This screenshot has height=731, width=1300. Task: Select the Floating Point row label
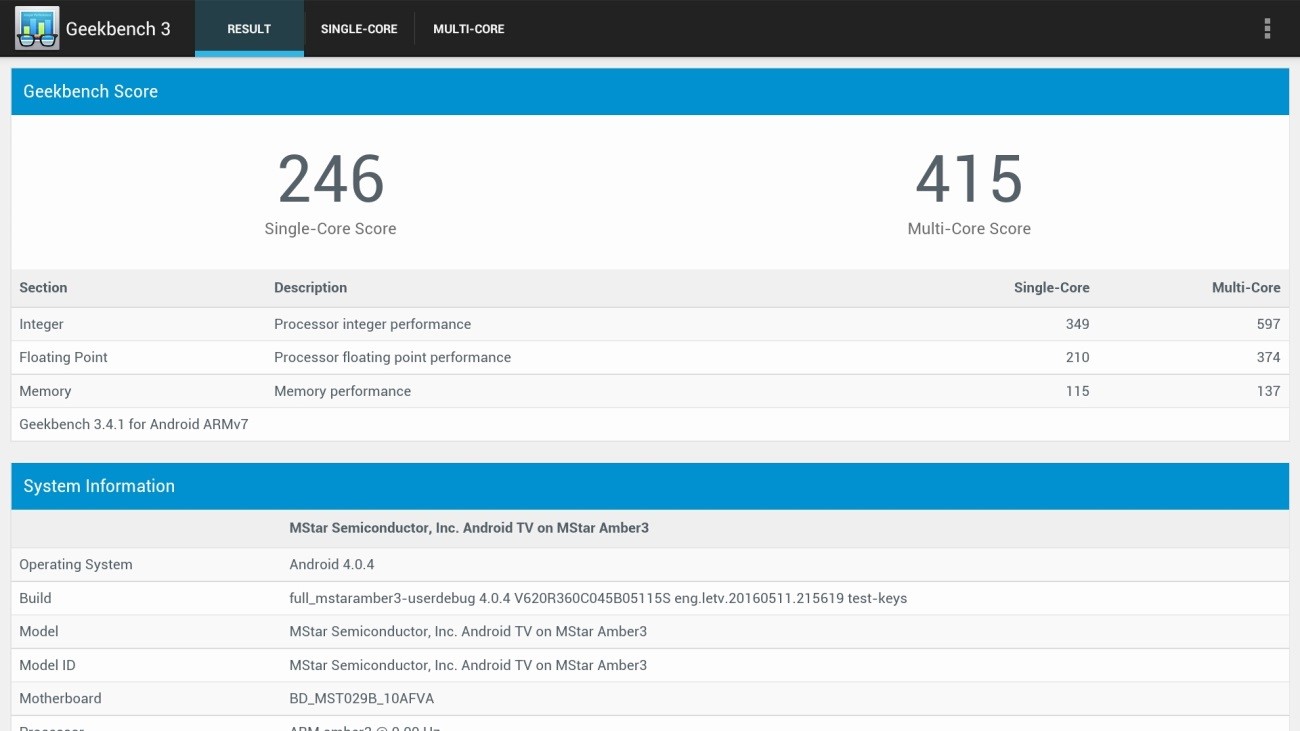point(63,357)
